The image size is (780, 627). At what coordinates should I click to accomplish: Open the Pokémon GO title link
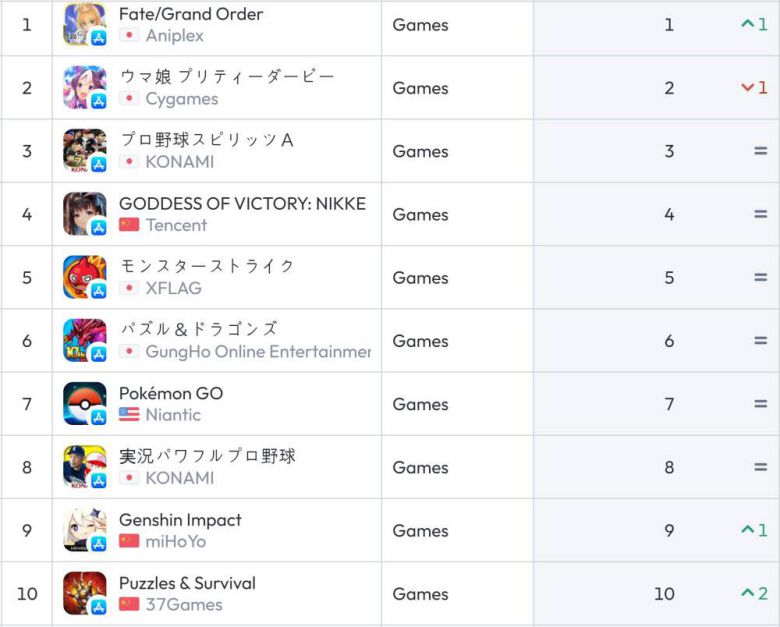(x=171, y=393)
